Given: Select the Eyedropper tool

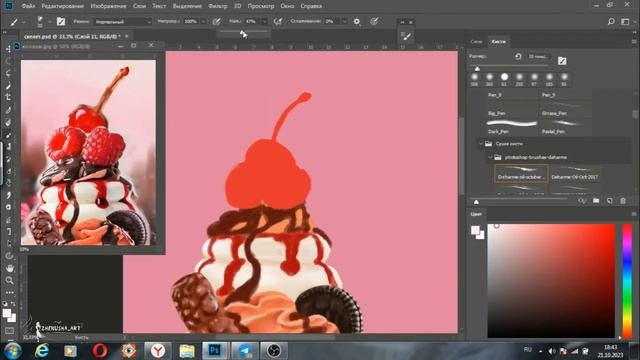Looking at the screenshot, I should (8, 110).
